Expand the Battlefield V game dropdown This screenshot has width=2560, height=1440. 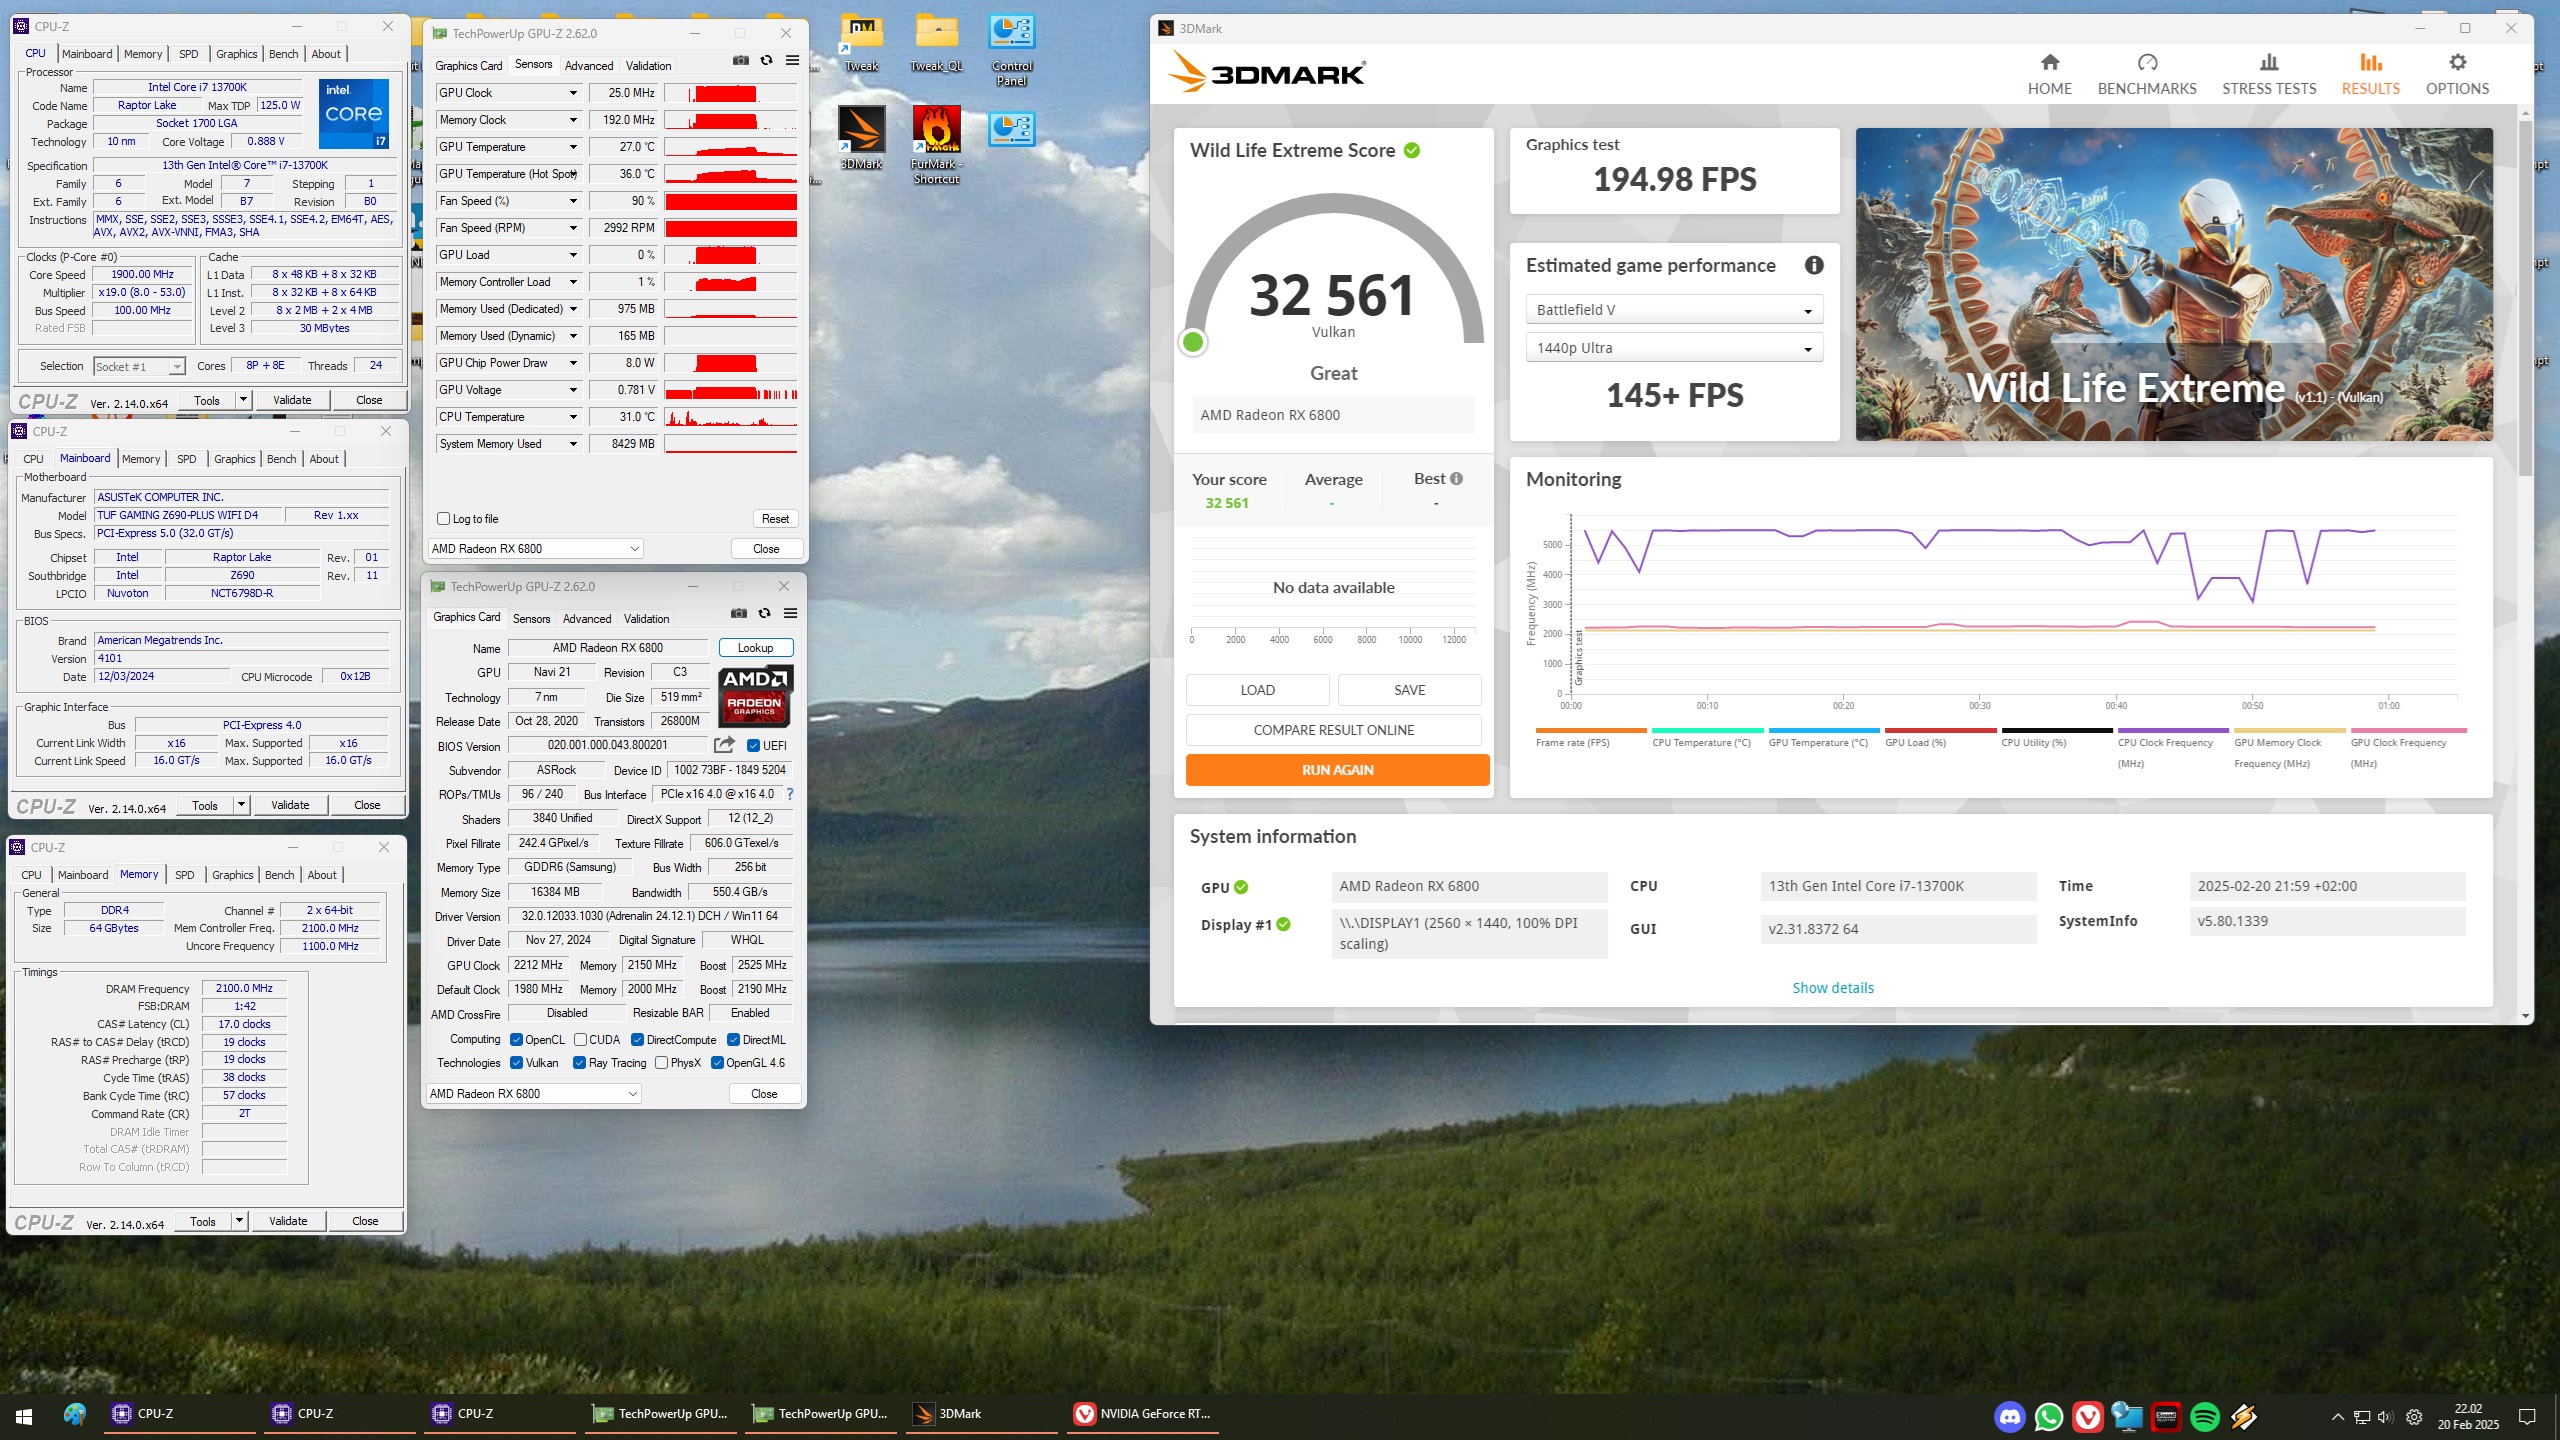pyautogui.click(x=1674, y=310)
